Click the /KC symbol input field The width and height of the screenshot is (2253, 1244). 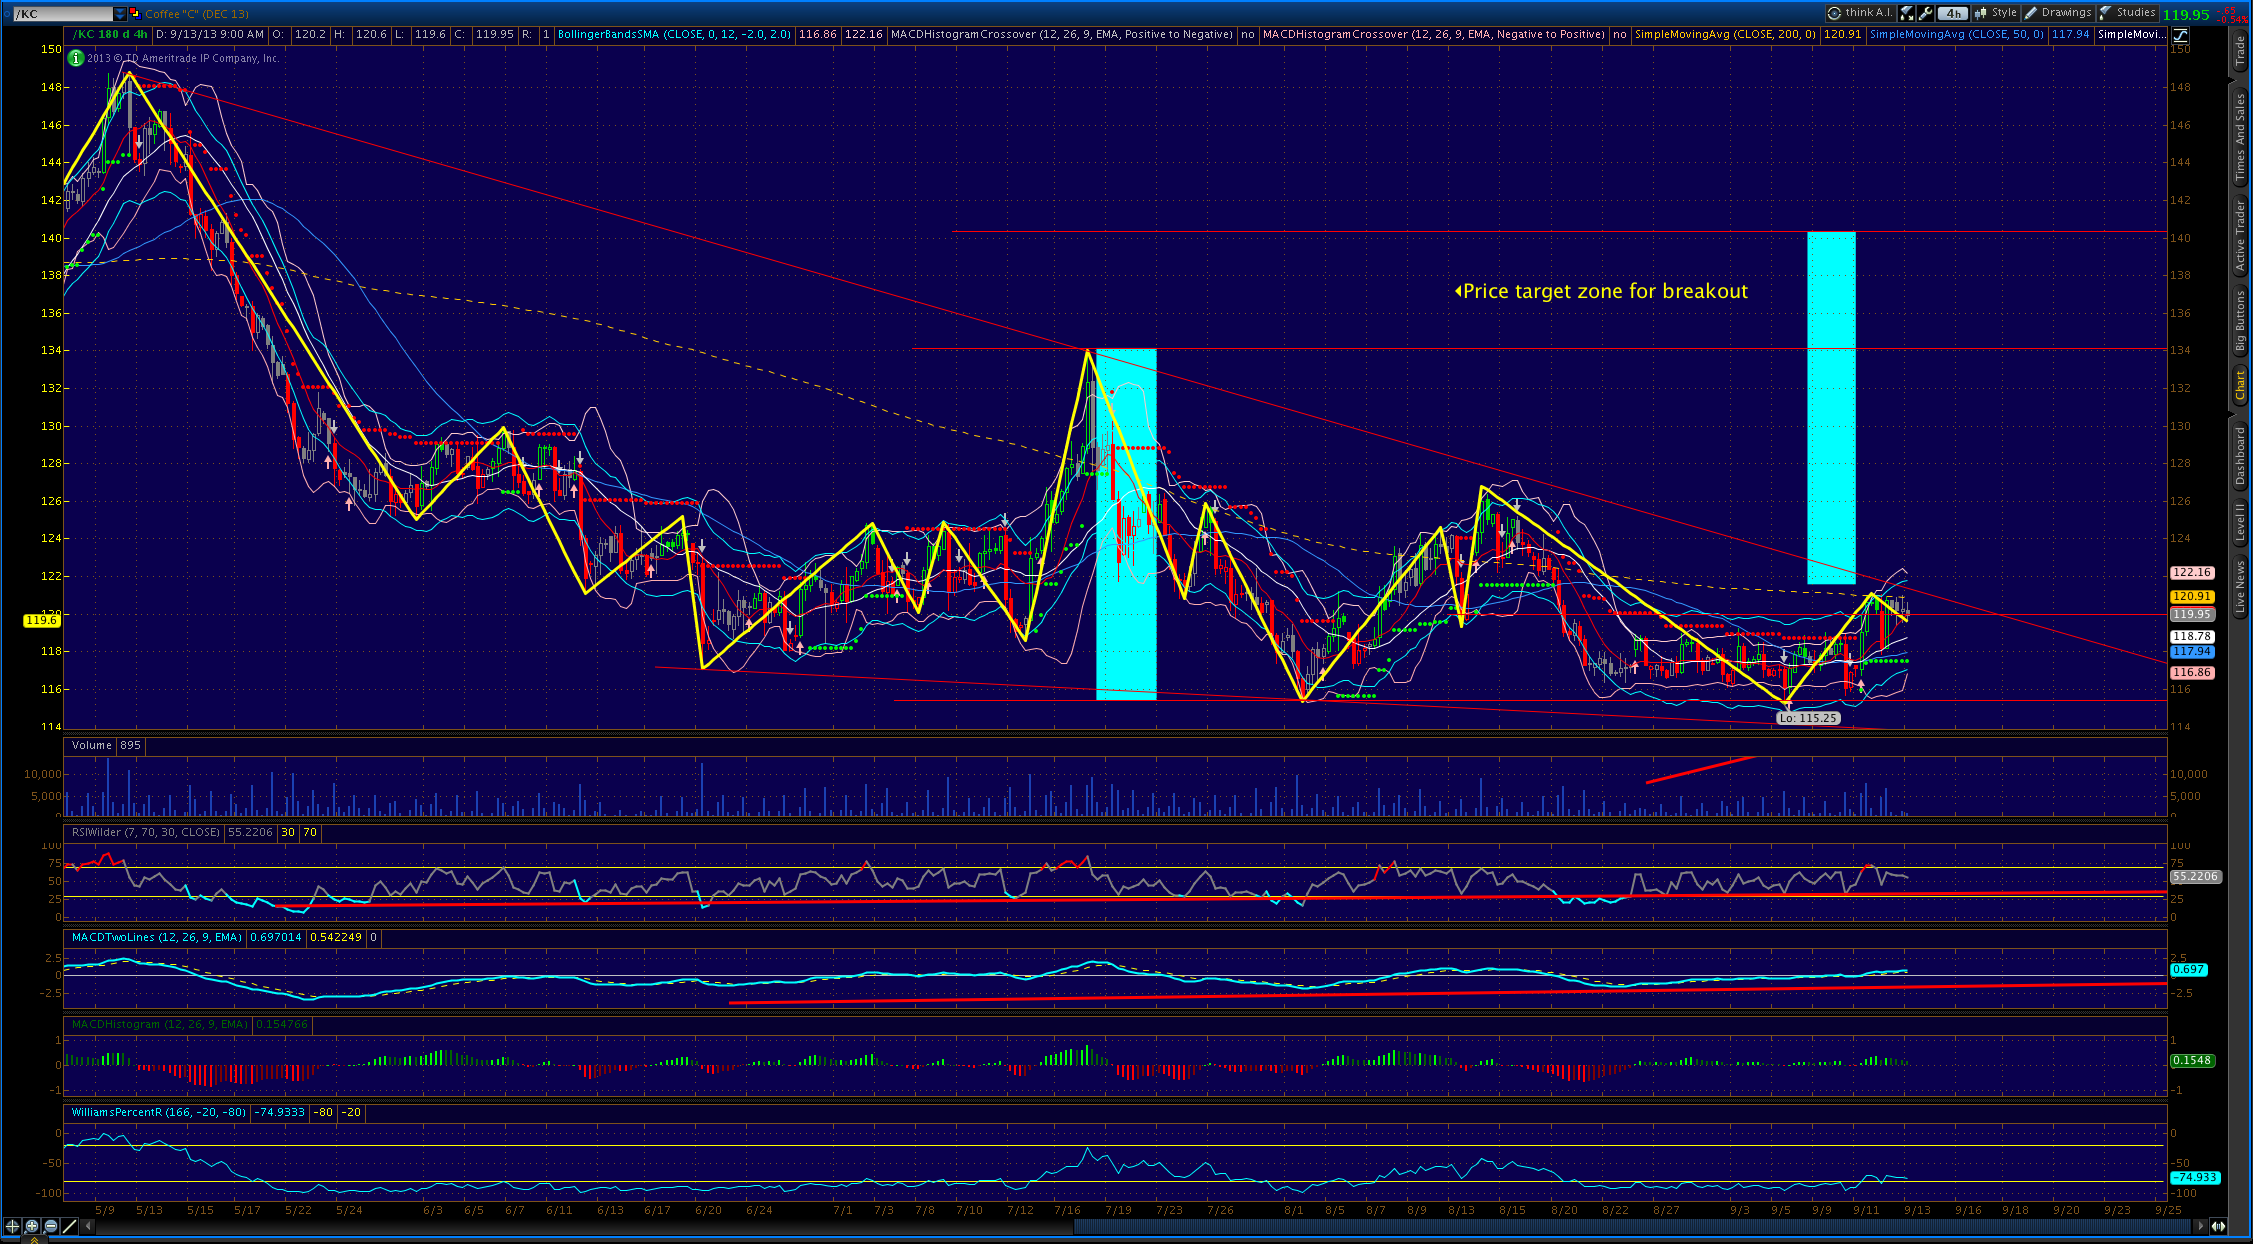64,14
